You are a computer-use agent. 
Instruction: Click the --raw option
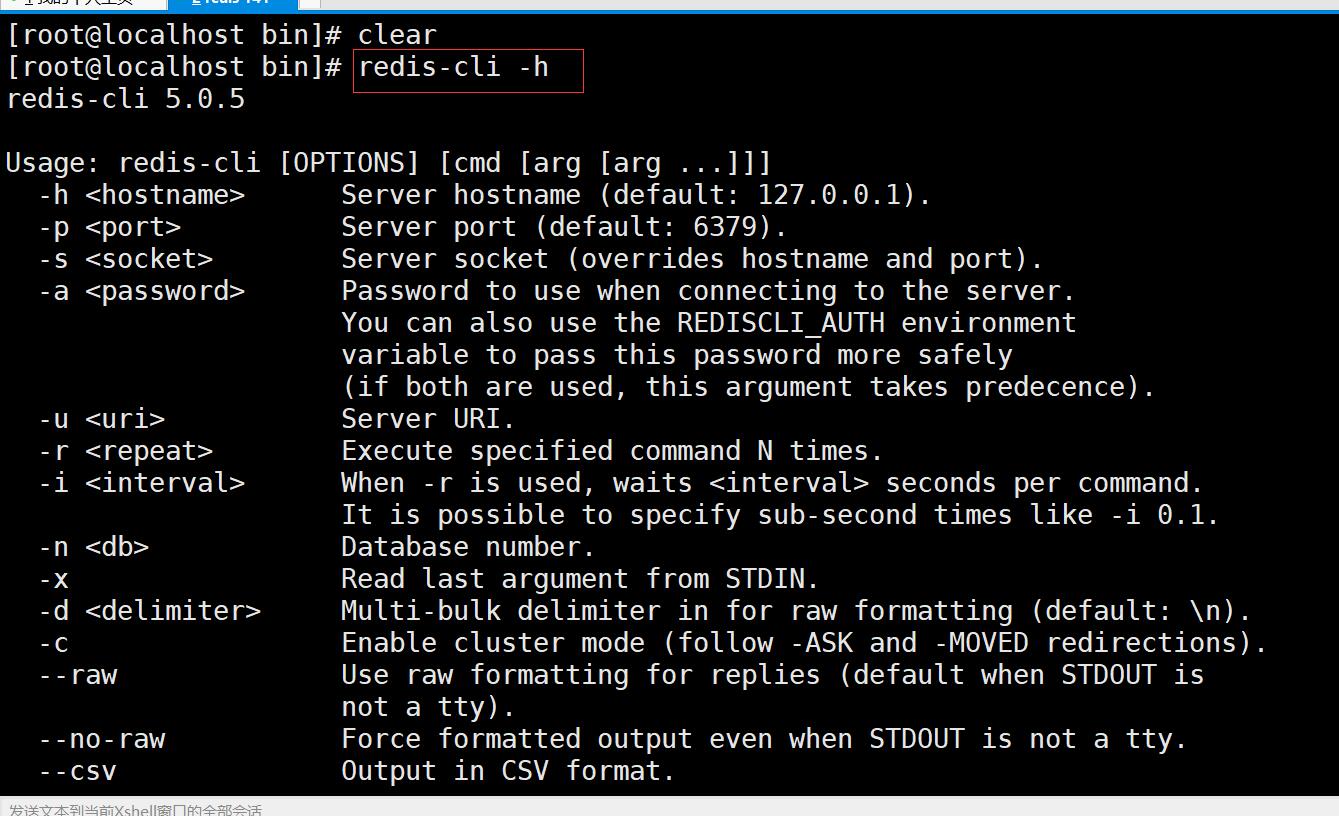click(x=78, y=675)
